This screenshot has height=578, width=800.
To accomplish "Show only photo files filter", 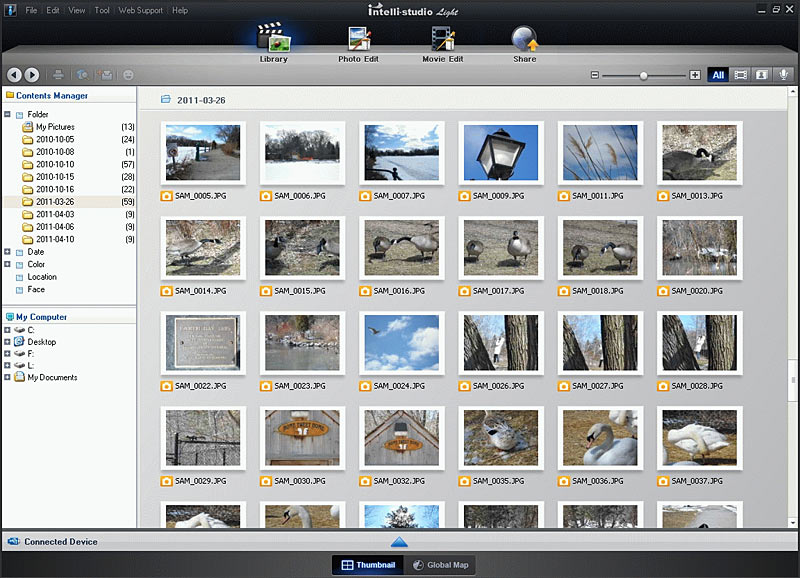I will (764, 75).
